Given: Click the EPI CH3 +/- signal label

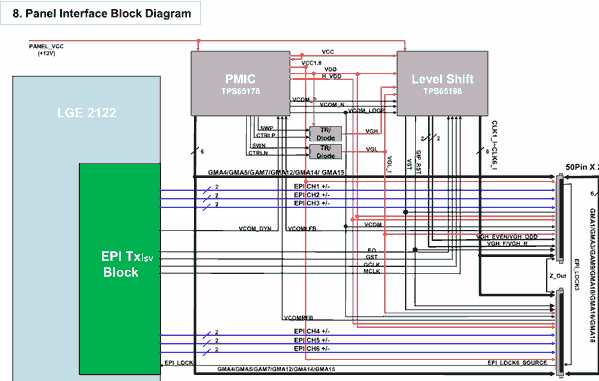Looking at the screenshot, I should pos(312,203).
